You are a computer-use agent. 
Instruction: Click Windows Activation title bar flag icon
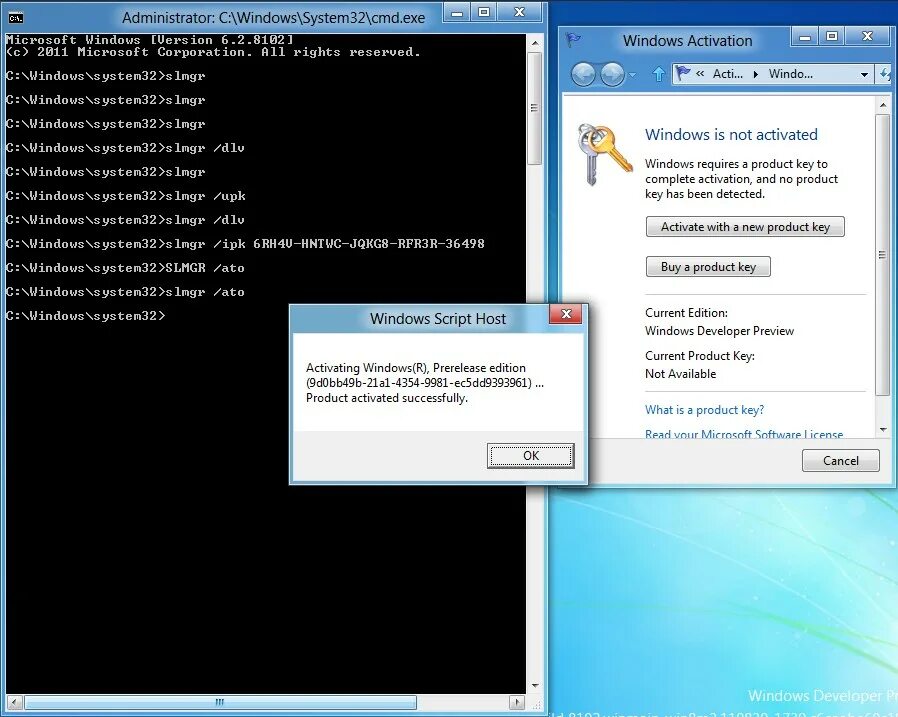573,40
